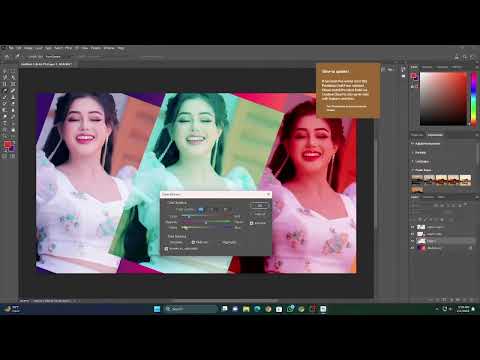Image resolution: width=480 pixels, height=360 pixels.
Task: Click the first Color Levels input field
Action: pos(201,210)
